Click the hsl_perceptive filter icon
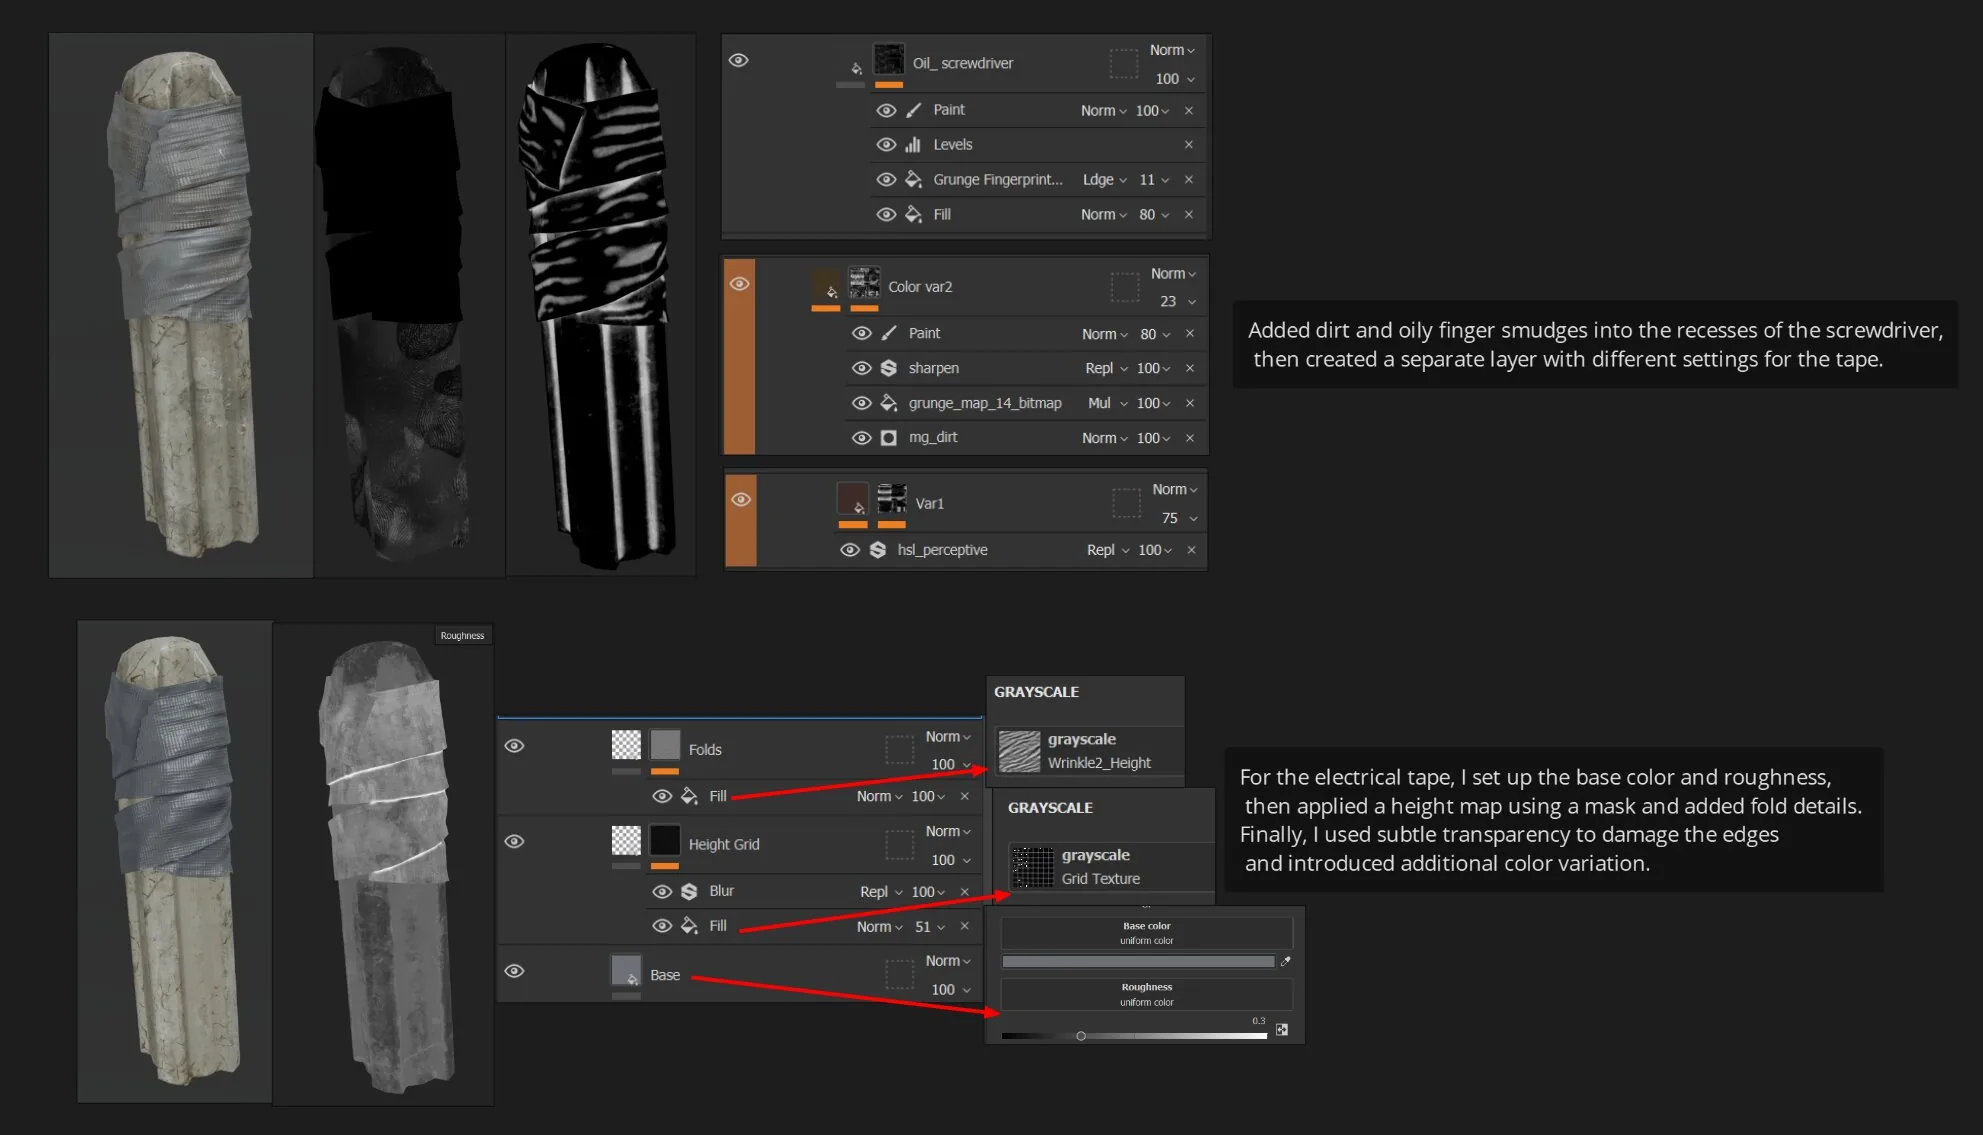The height and width of the screenshot is (1135, 1983). point(878,550)
